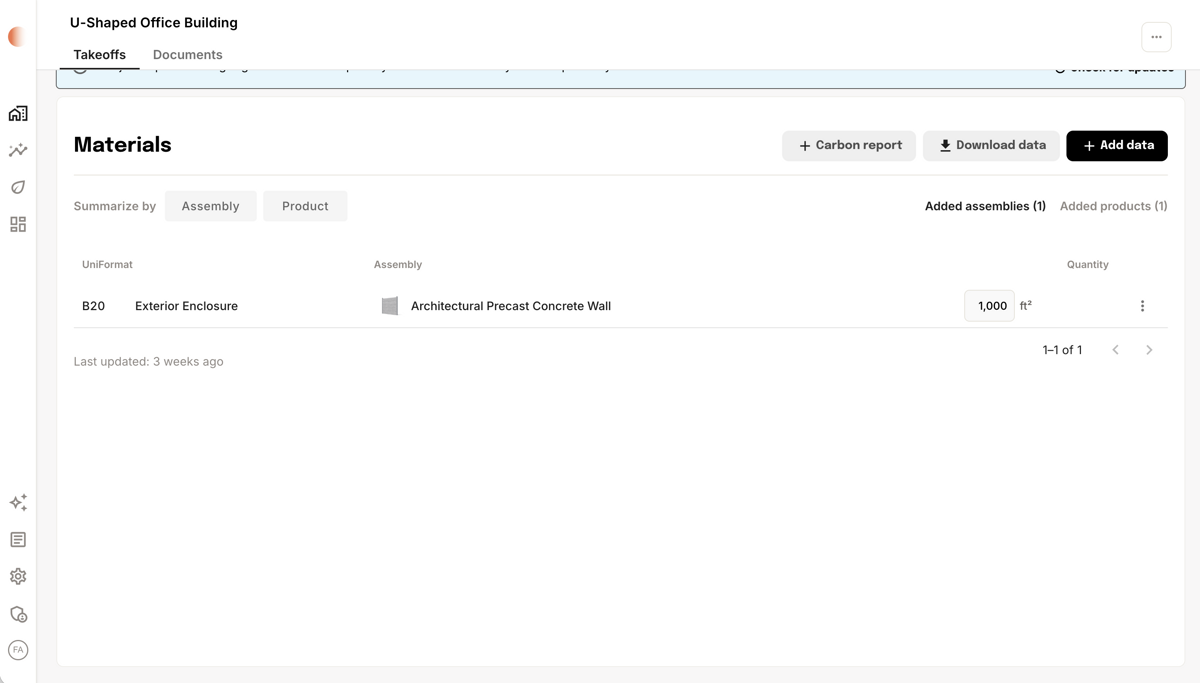Open the FA user avatar
Image resolution: width=1200 pixels, height=683 pixels.
click(x=18, y=650)
